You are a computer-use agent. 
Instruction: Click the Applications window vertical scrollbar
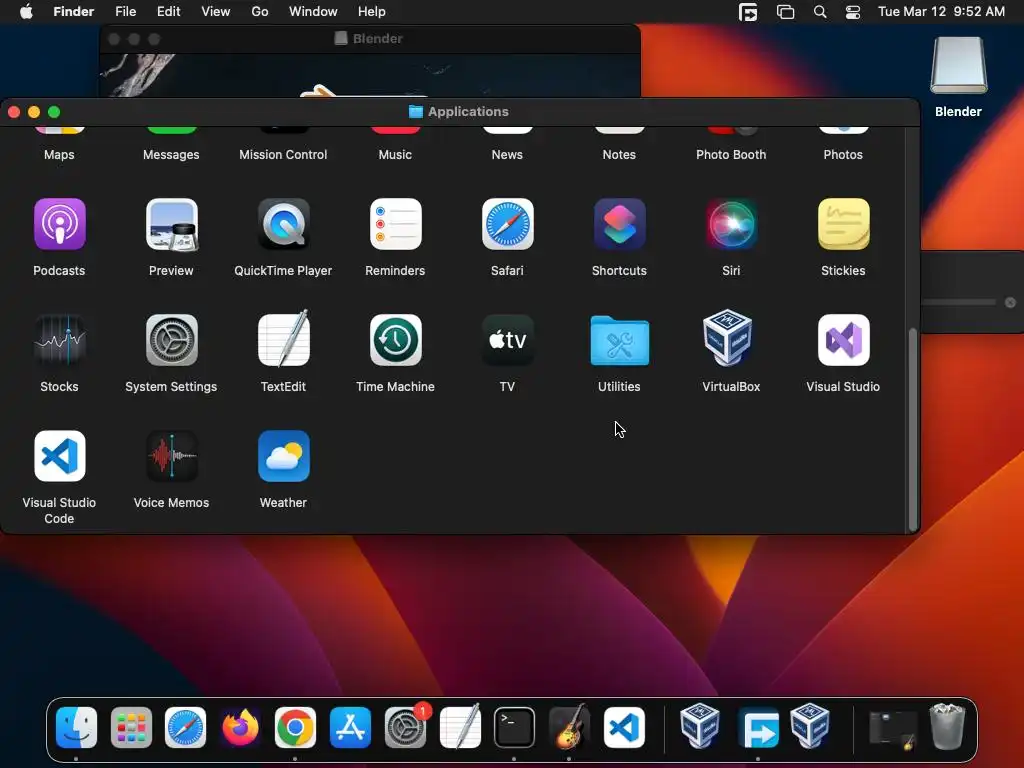tap(912, 430)
